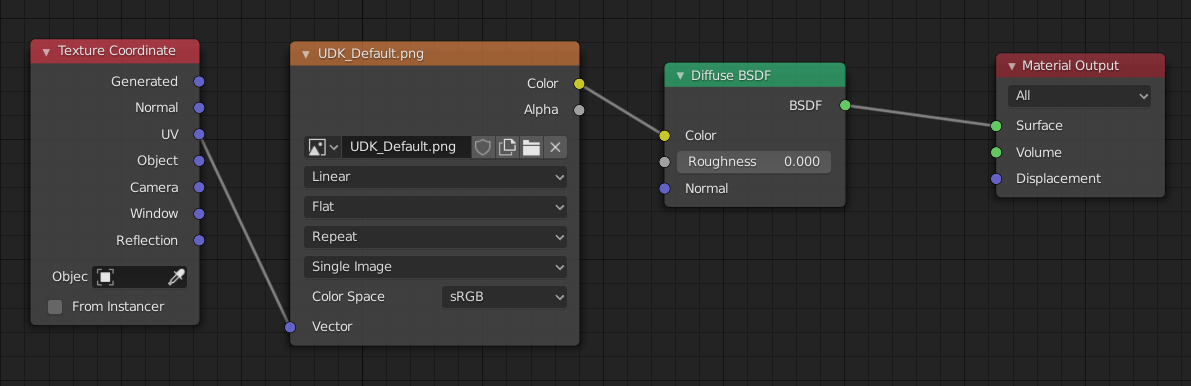1191x386 pixels.
Task: Unlink image with the X icon
Action: click(x=555, y=147)
